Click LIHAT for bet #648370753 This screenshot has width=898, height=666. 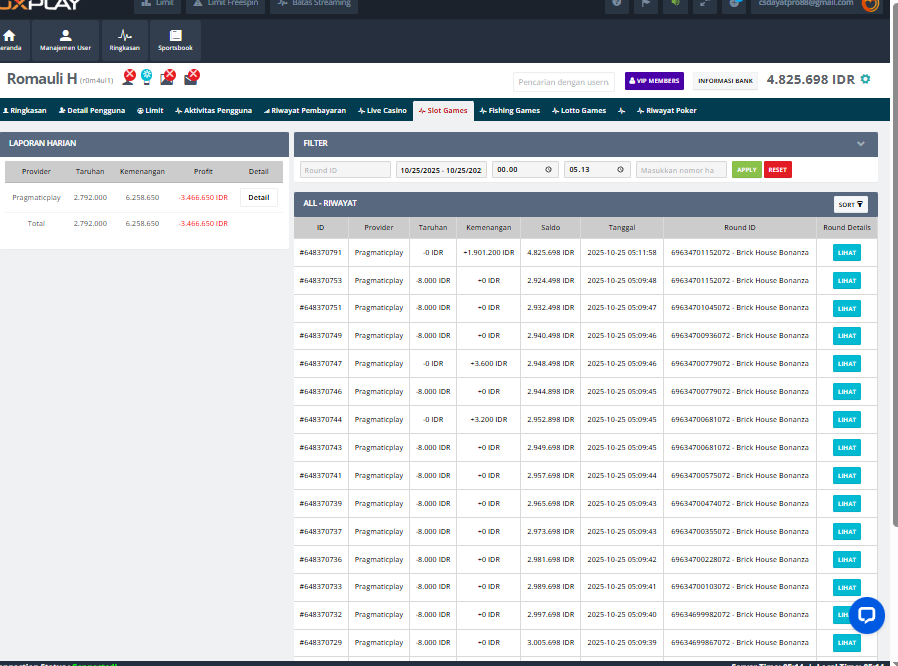[x=846, y=281]
